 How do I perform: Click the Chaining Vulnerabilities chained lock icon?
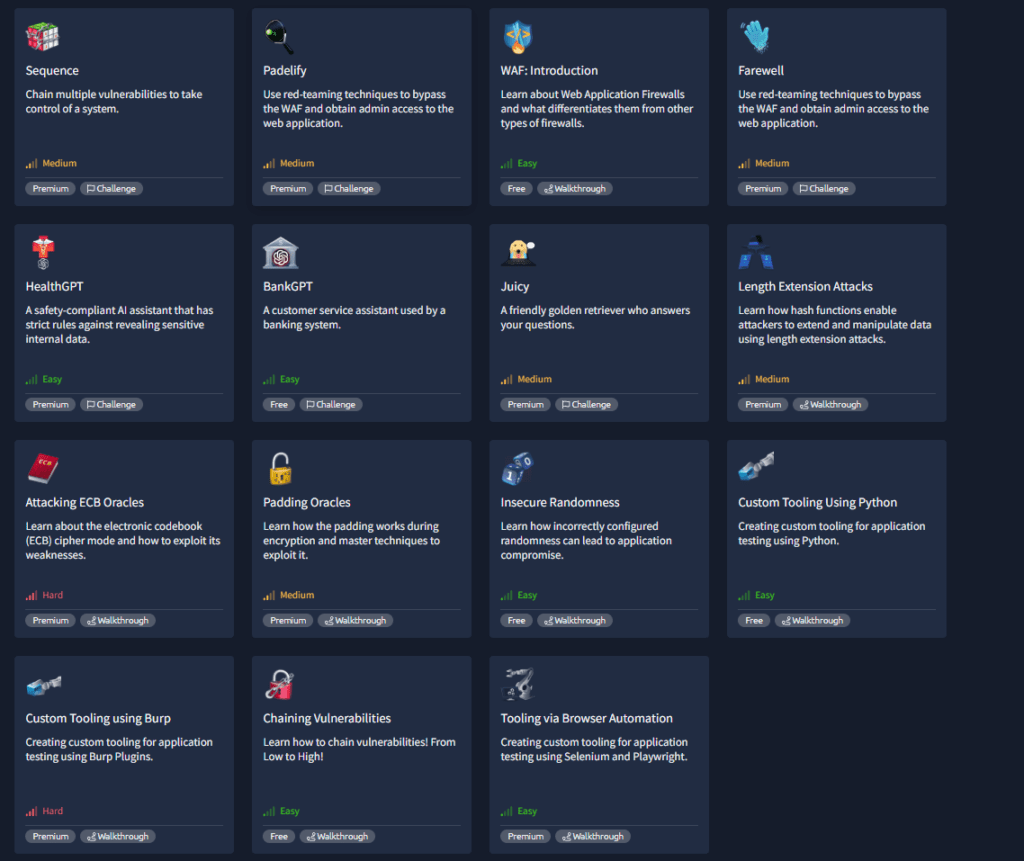point(280,685)
